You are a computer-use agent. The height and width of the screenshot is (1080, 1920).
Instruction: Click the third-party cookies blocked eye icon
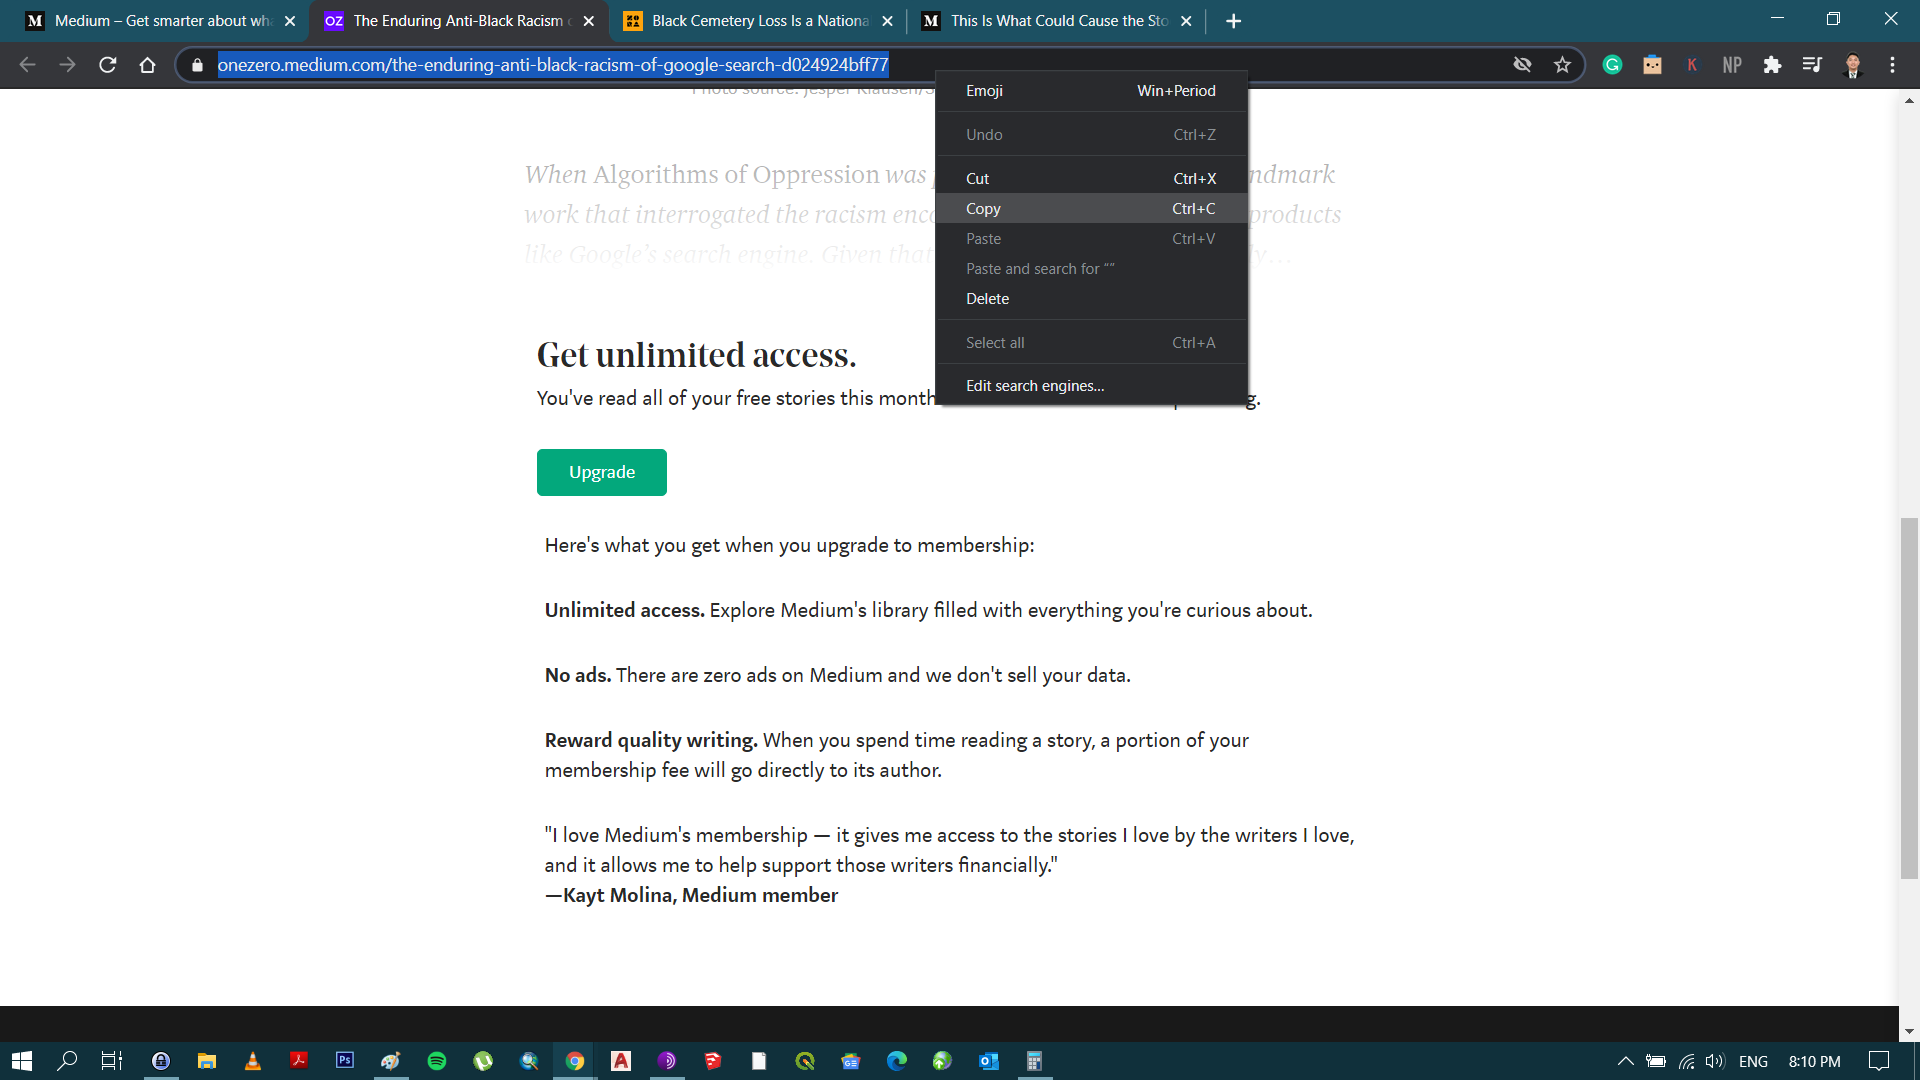[1522, 65]
